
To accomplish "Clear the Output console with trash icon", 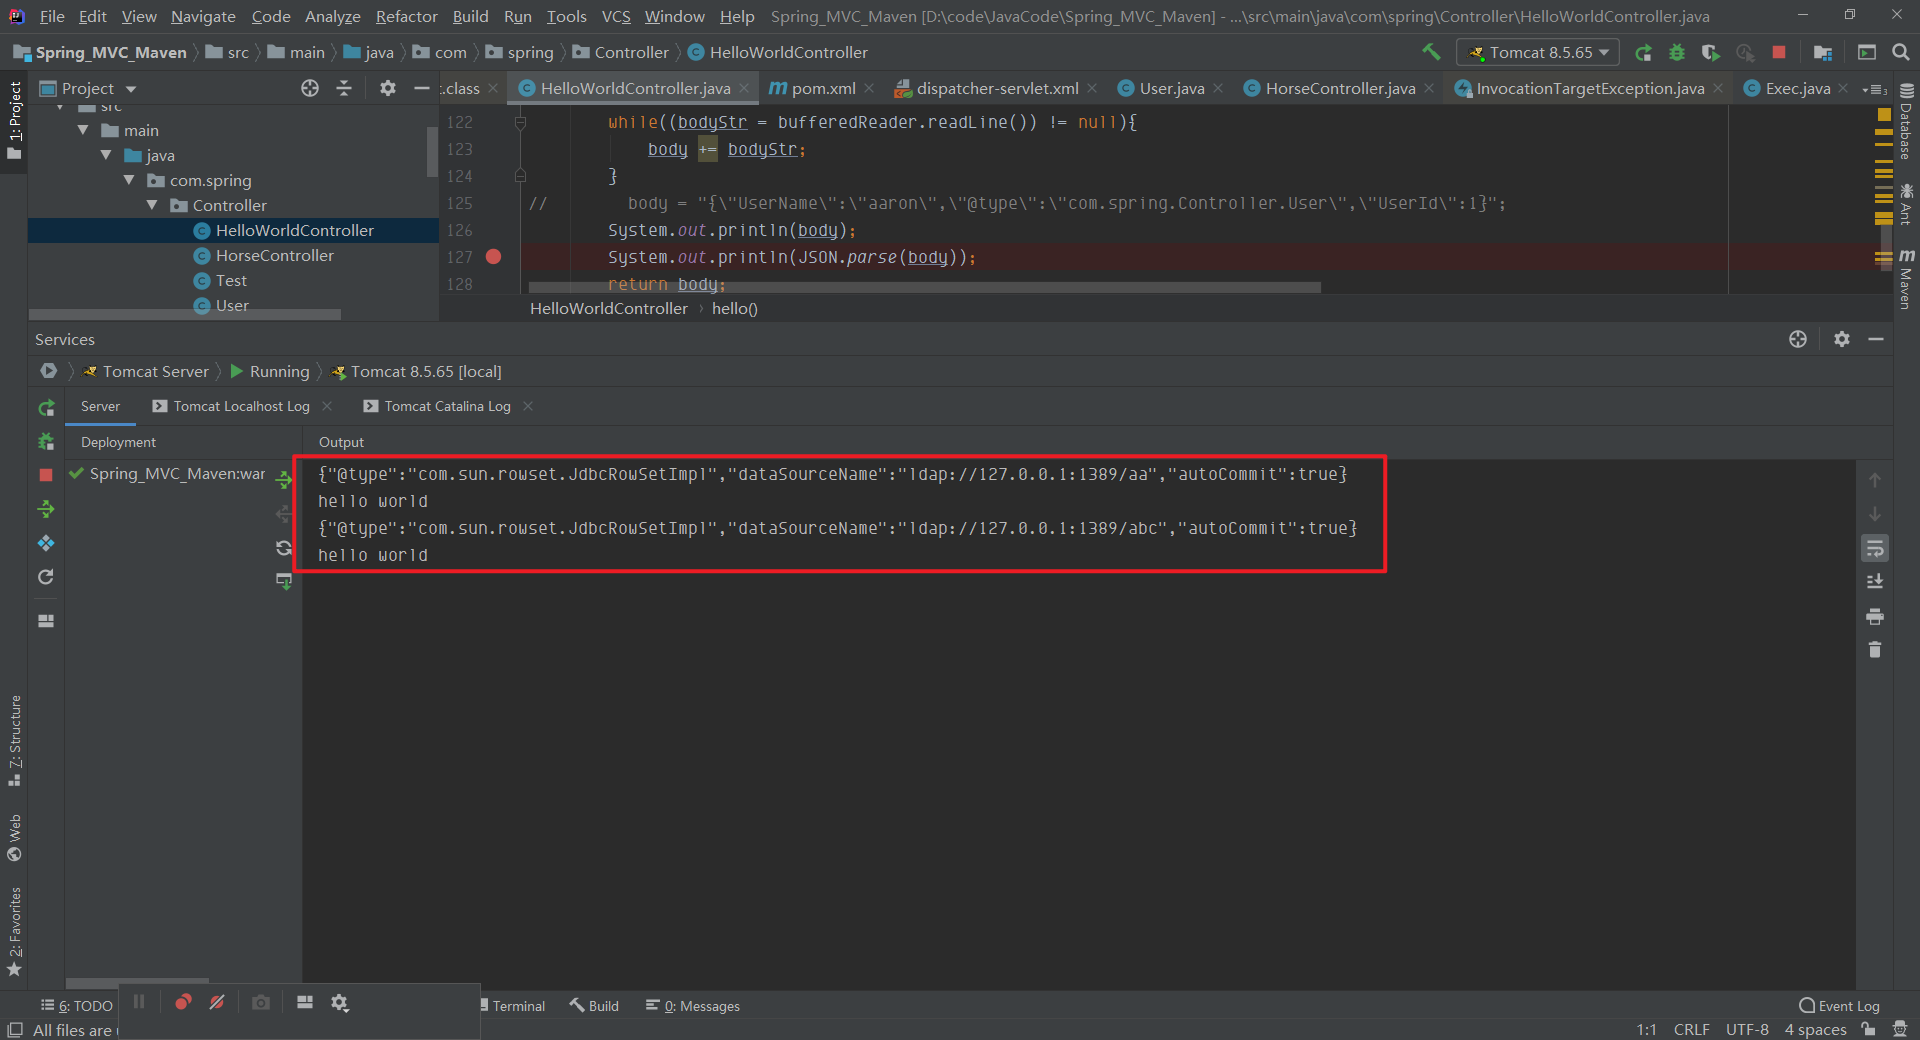I will tap(1875, 650).
